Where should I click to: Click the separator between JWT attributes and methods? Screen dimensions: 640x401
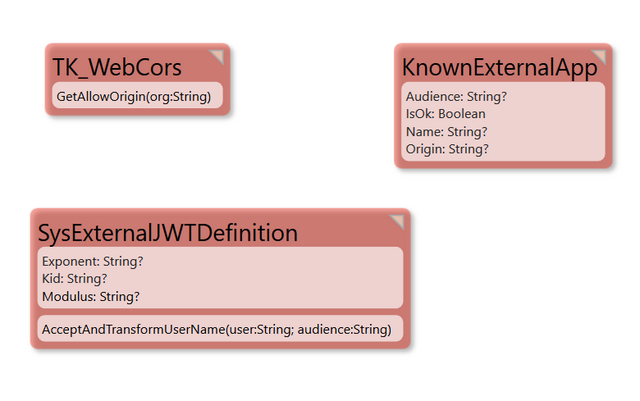(220, 312)
